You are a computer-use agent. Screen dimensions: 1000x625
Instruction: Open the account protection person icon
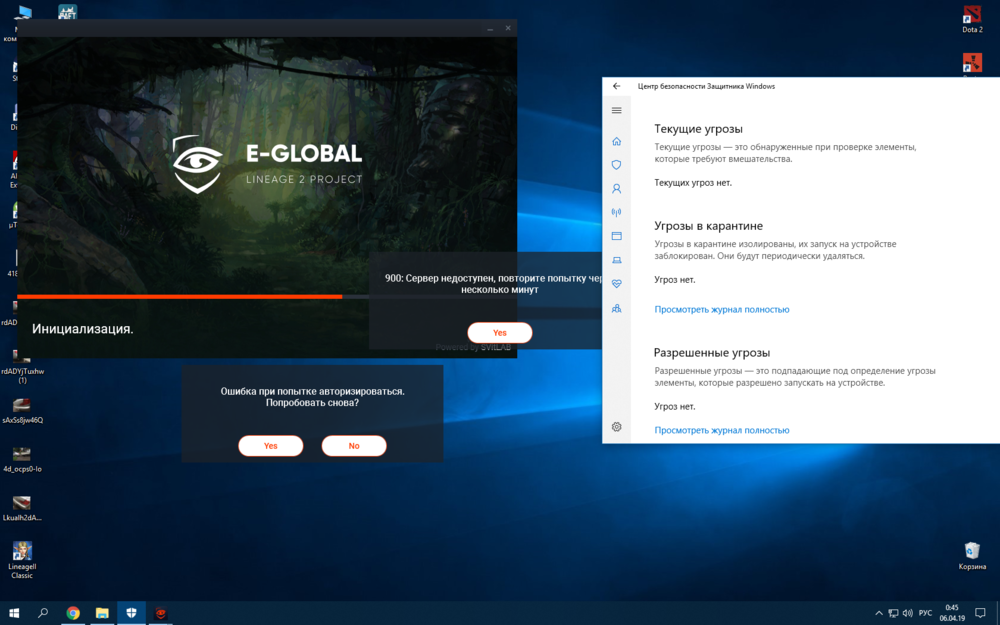click(x=616, y=189)
